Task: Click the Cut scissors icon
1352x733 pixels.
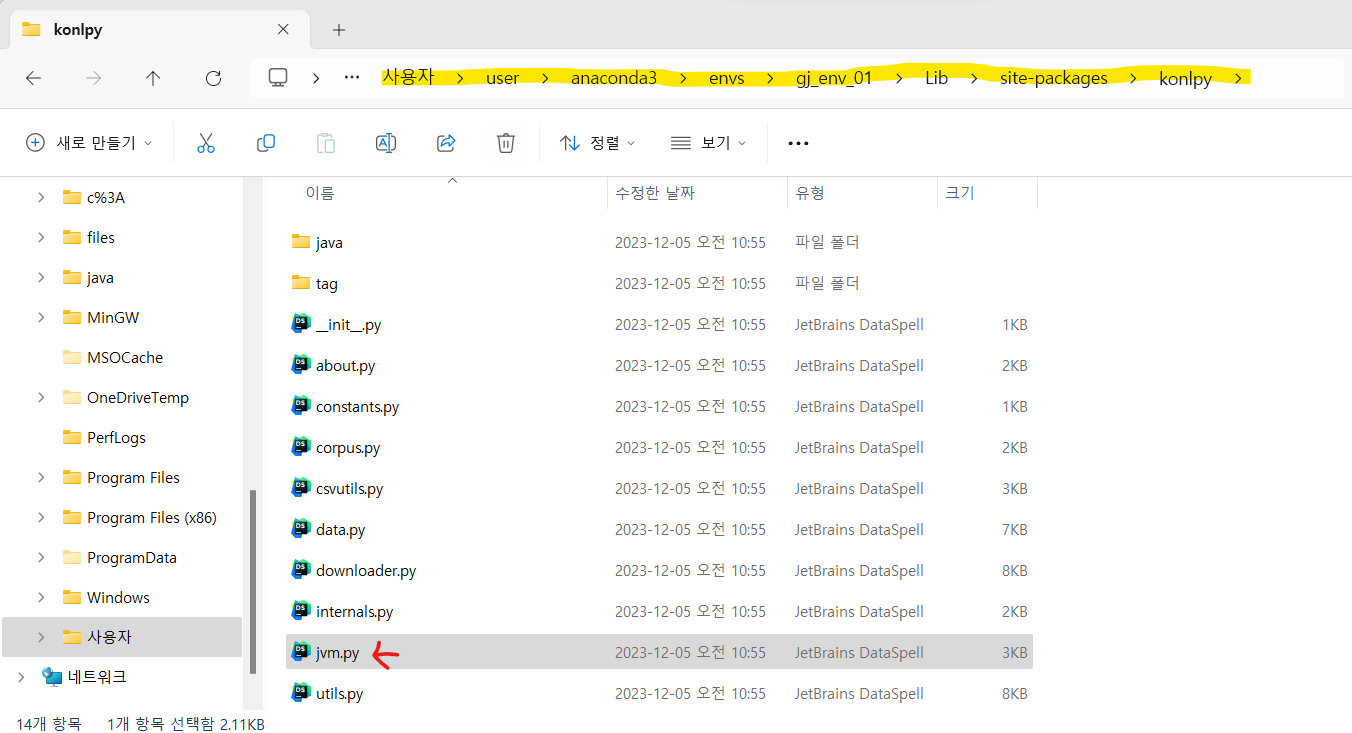Action: point(206,143)
